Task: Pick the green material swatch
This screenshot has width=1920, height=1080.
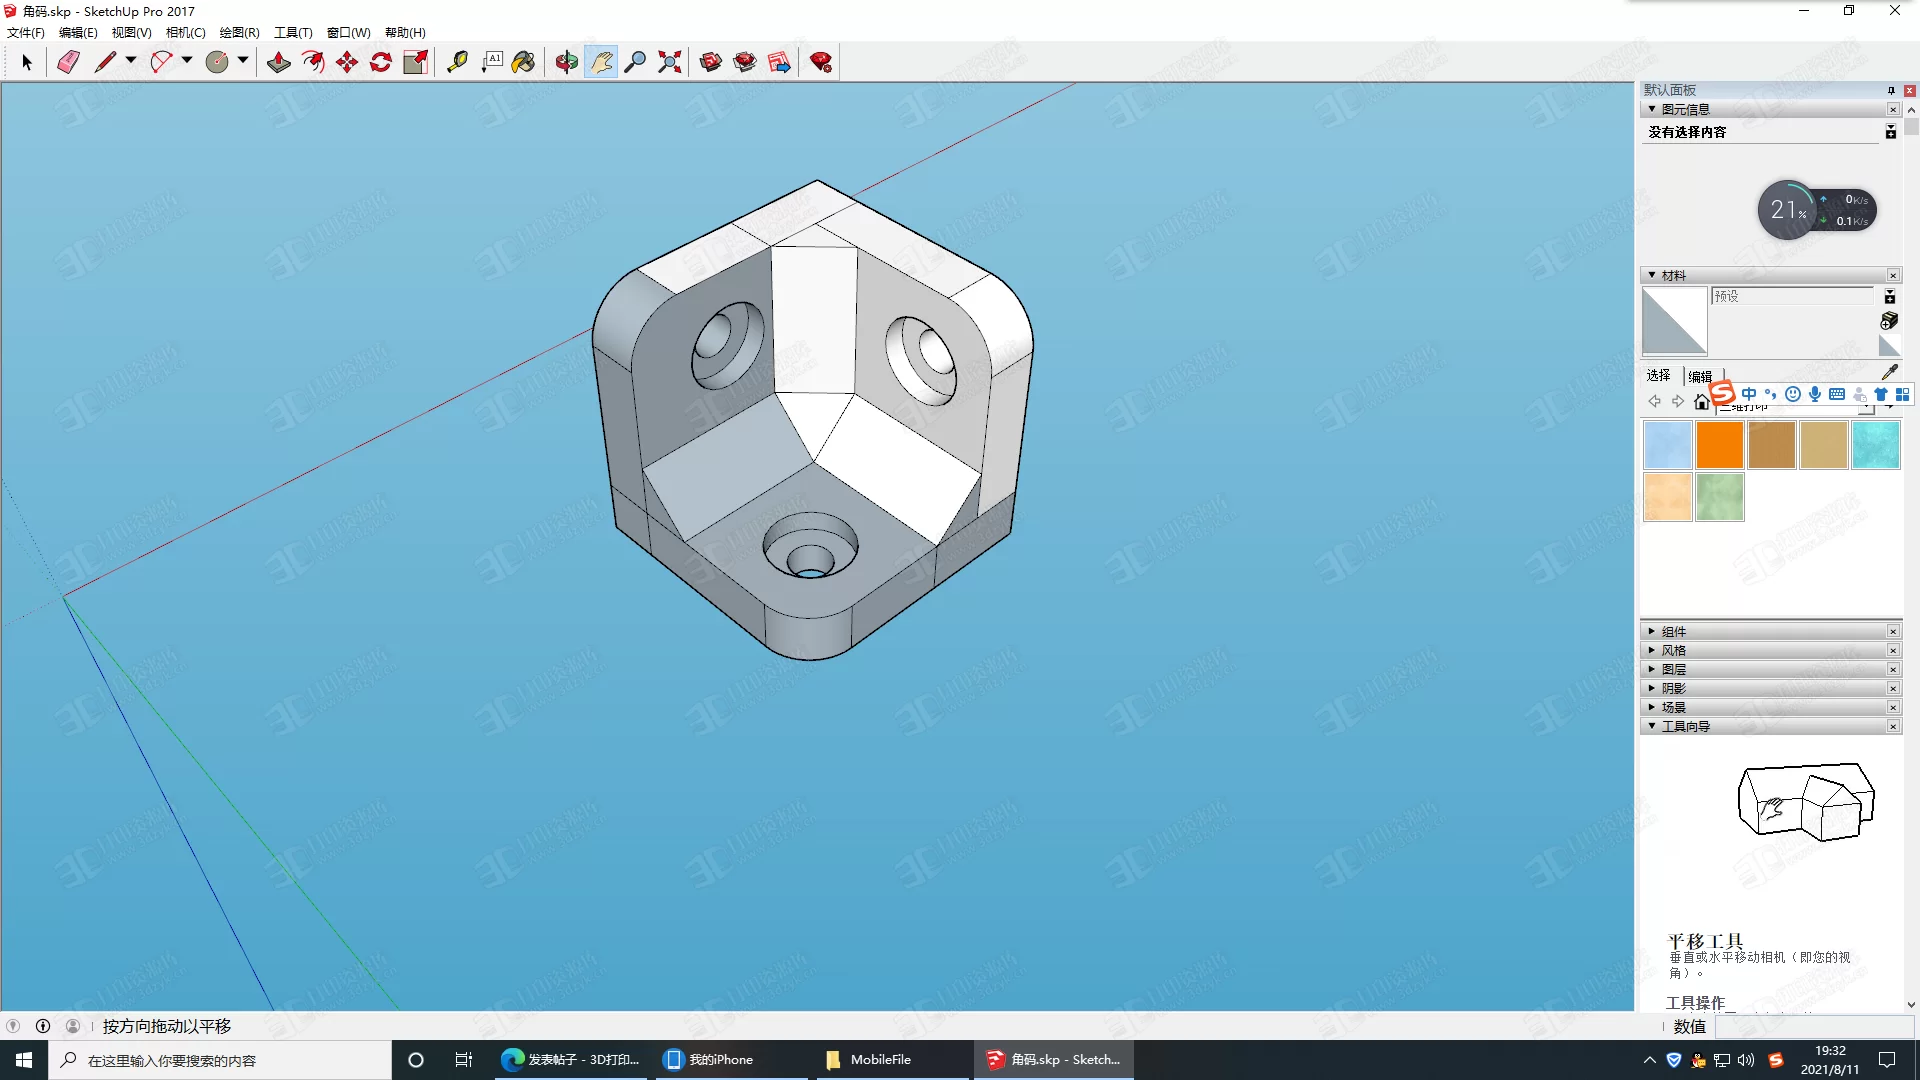Action: [x=1720, y=497]
